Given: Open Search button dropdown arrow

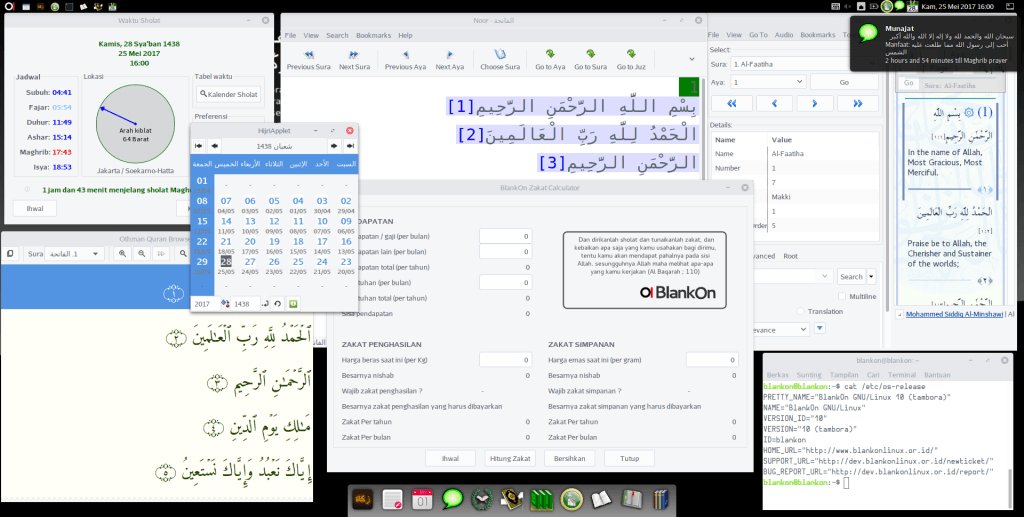Looking at the screenshot, I should pyautogui.click(x=871, y=277).
